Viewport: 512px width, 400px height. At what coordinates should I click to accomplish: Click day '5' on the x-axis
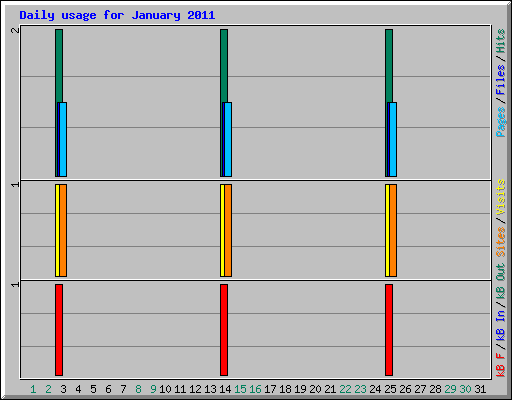click(93, 389)
